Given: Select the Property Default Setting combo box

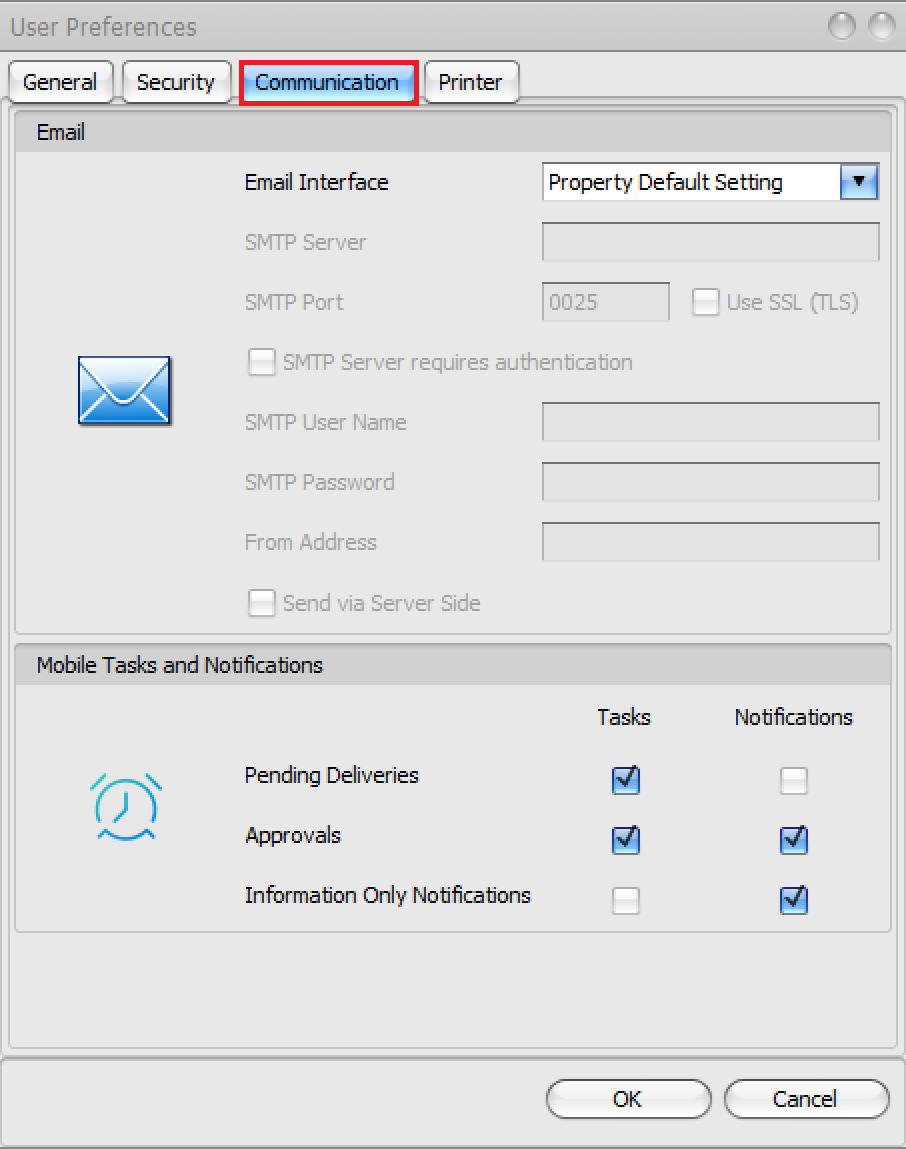Looking at the screenshot, I should 692,182.
